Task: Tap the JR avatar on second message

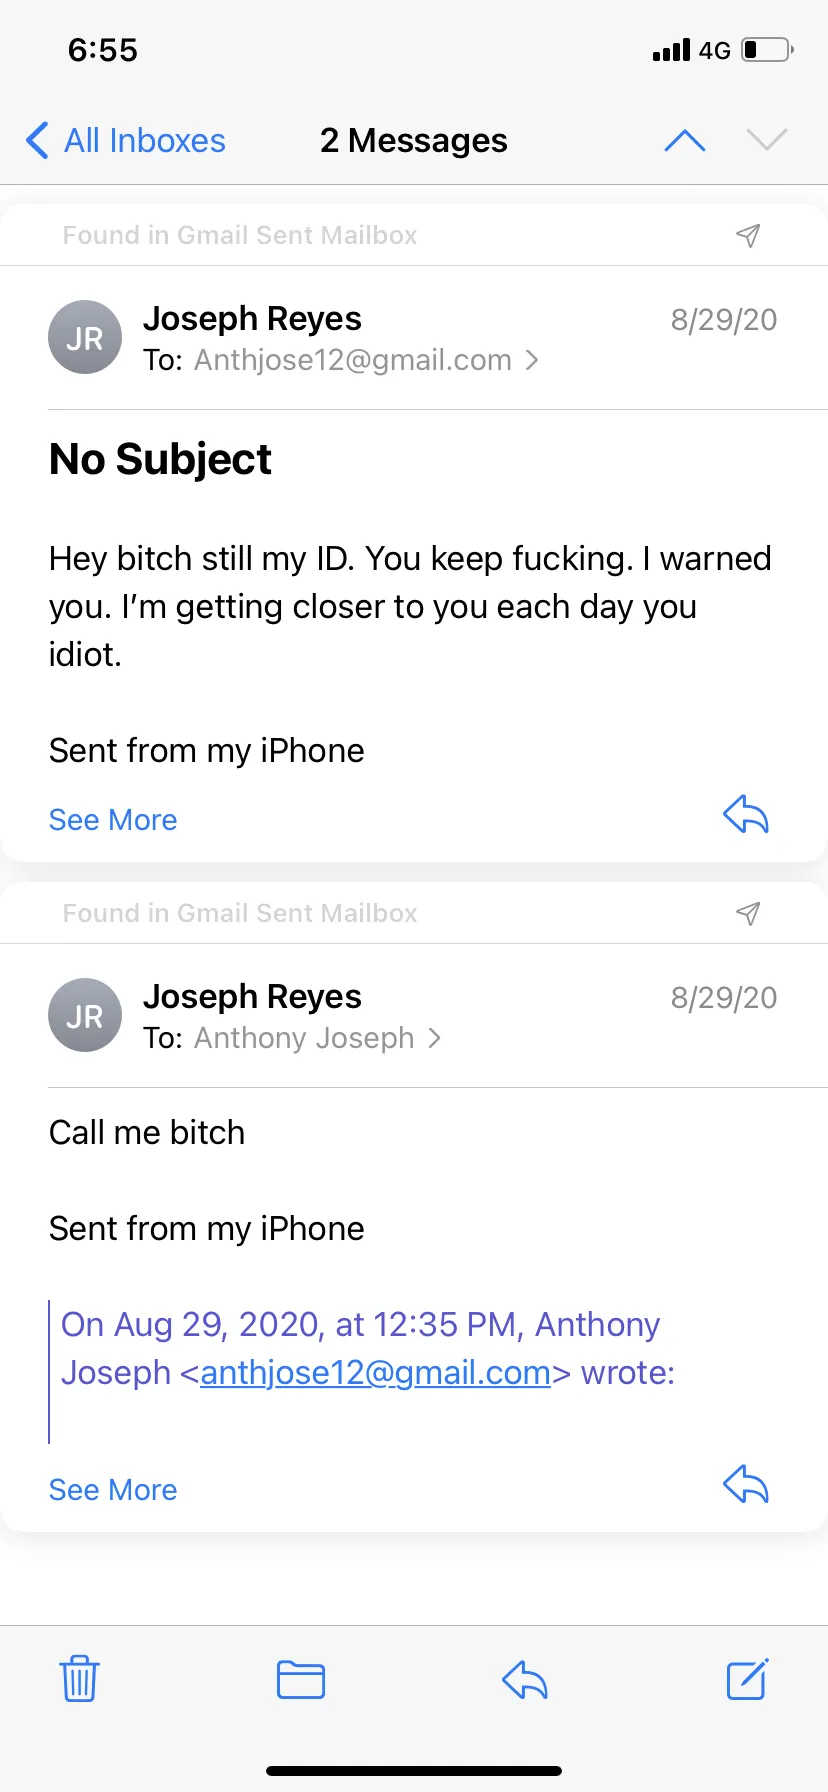Action: [85, 1016]
